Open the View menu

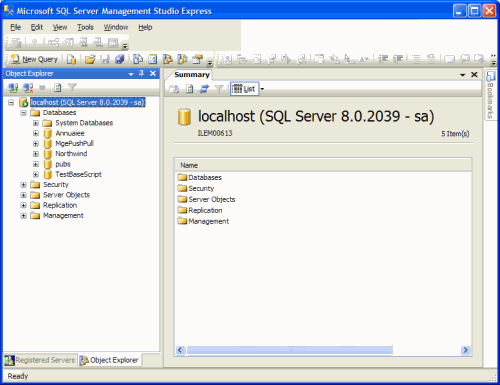[60, 27]
